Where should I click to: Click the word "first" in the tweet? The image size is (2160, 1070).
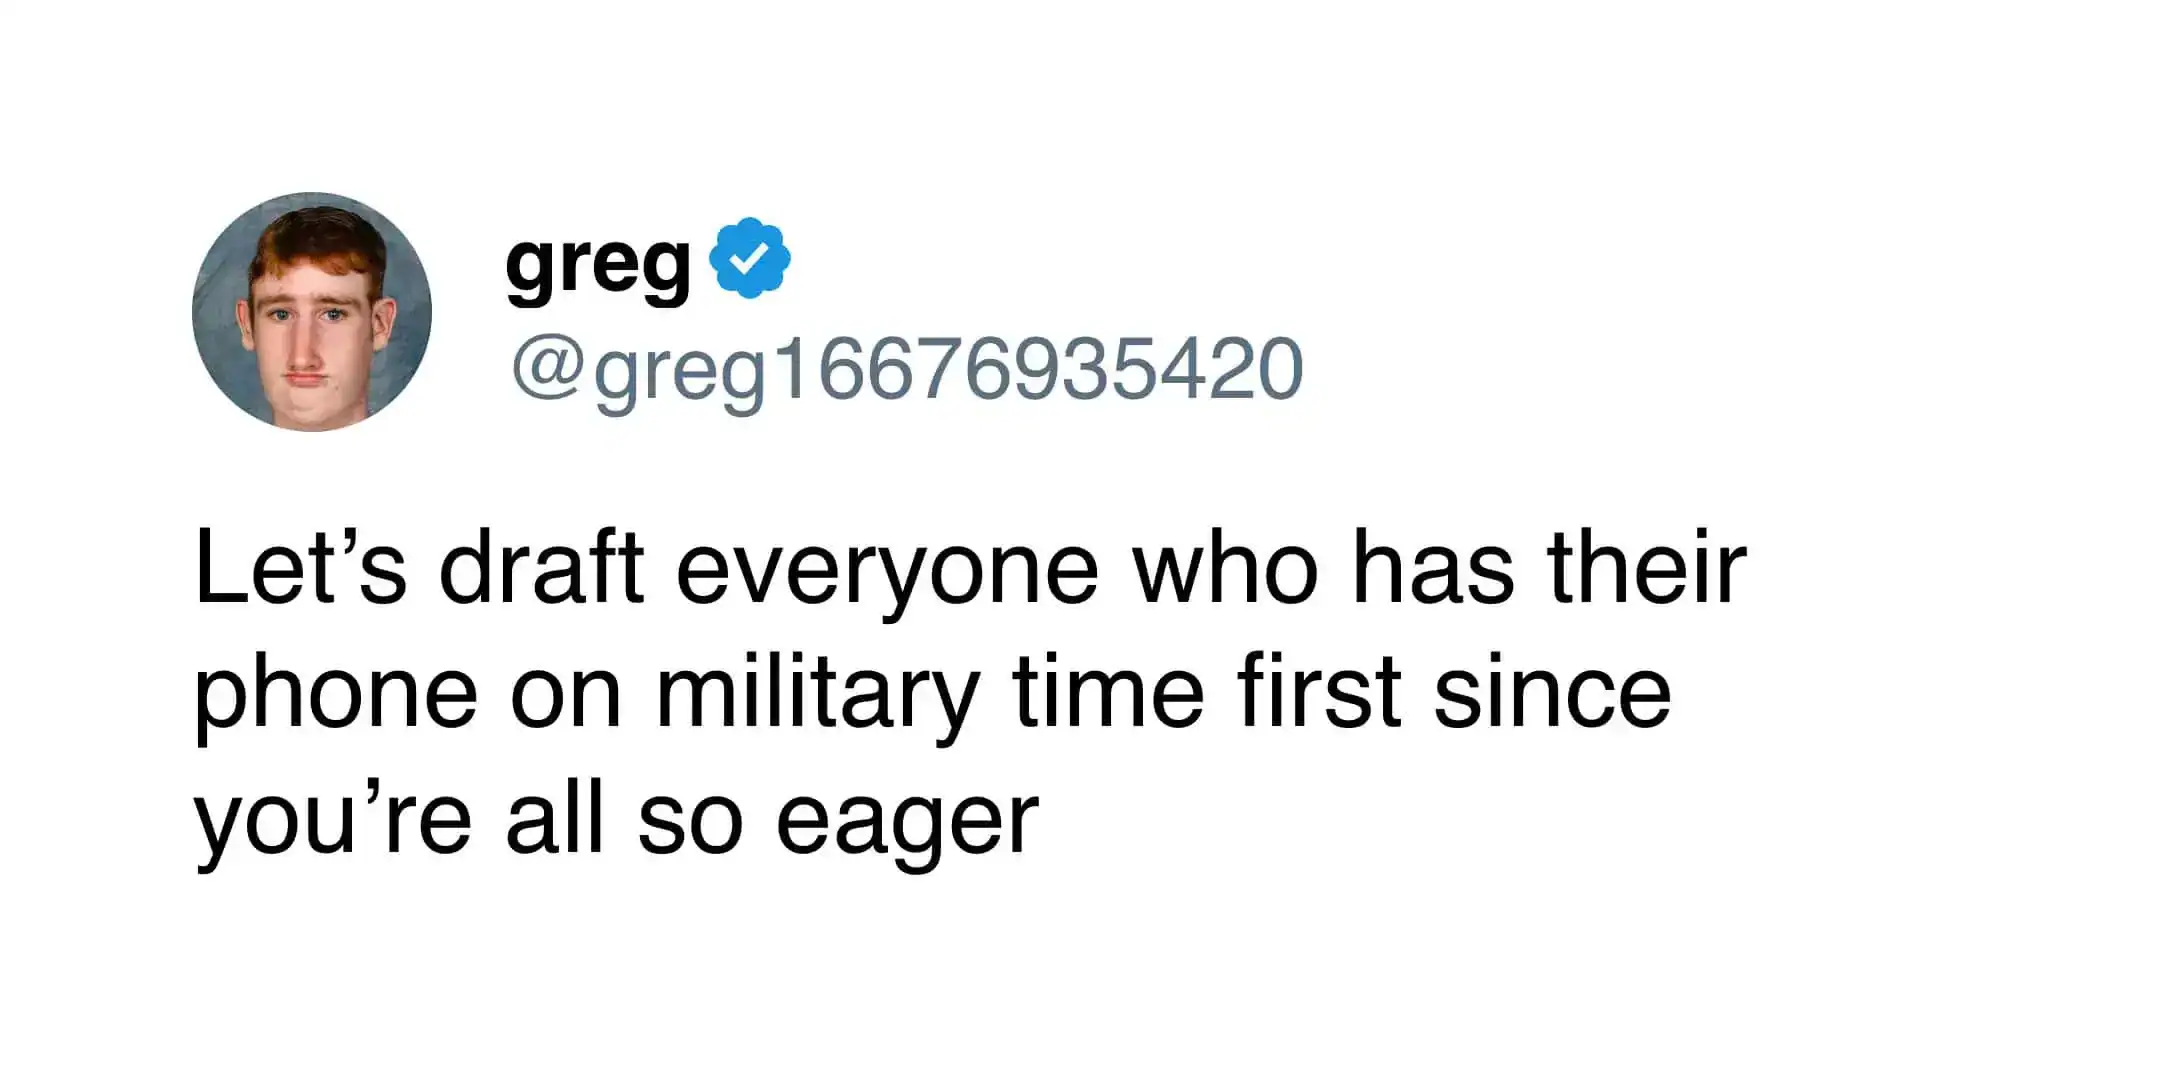[1319, 693]
